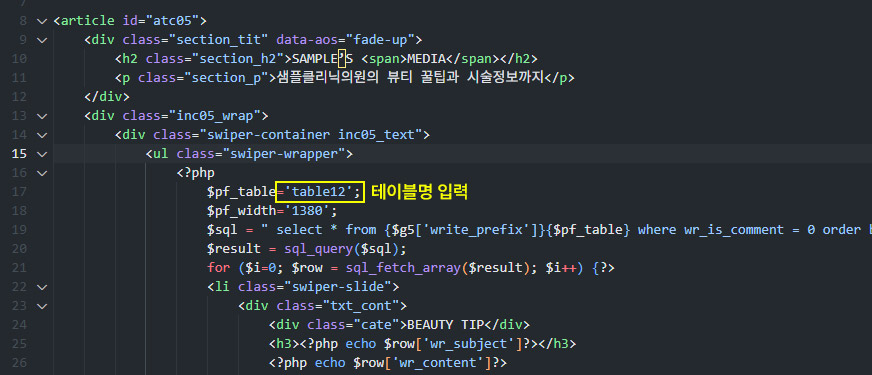Place cursor on the $sql variable on line 19
This screenshot has width=872, height=375.
point(222,230)
